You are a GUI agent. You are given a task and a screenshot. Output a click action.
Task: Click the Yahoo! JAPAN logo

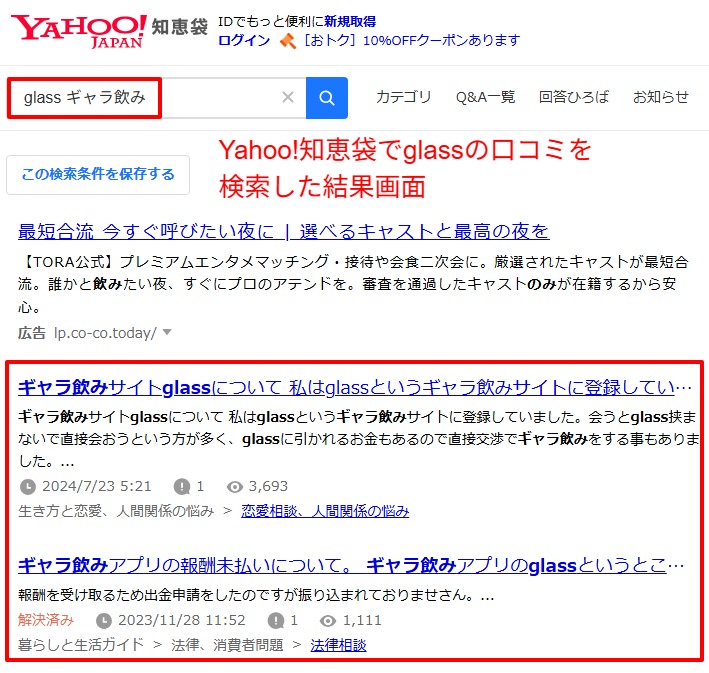(x=79, y=31)
